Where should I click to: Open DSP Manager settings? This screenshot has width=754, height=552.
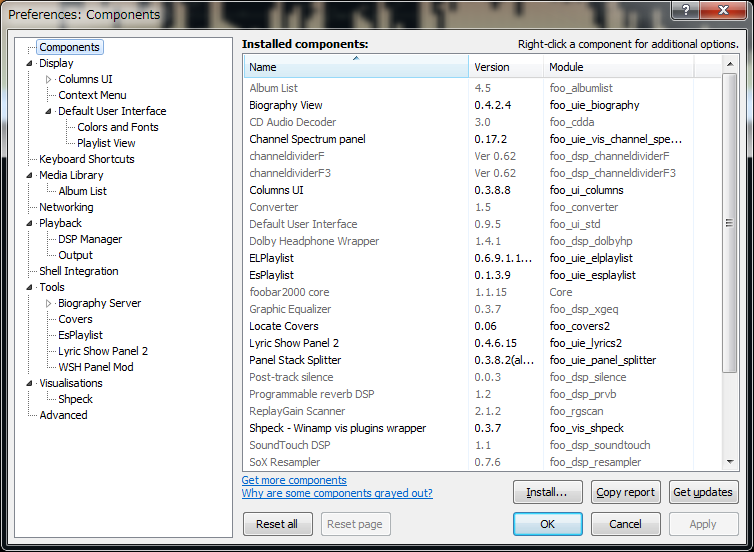pyautogui.click(x=90, y=239)
